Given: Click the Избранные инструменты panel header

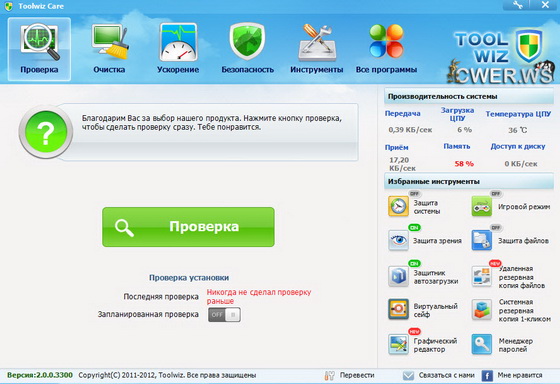Looking at the screenshot, I should pyautogui.click(x=469, y=181).
